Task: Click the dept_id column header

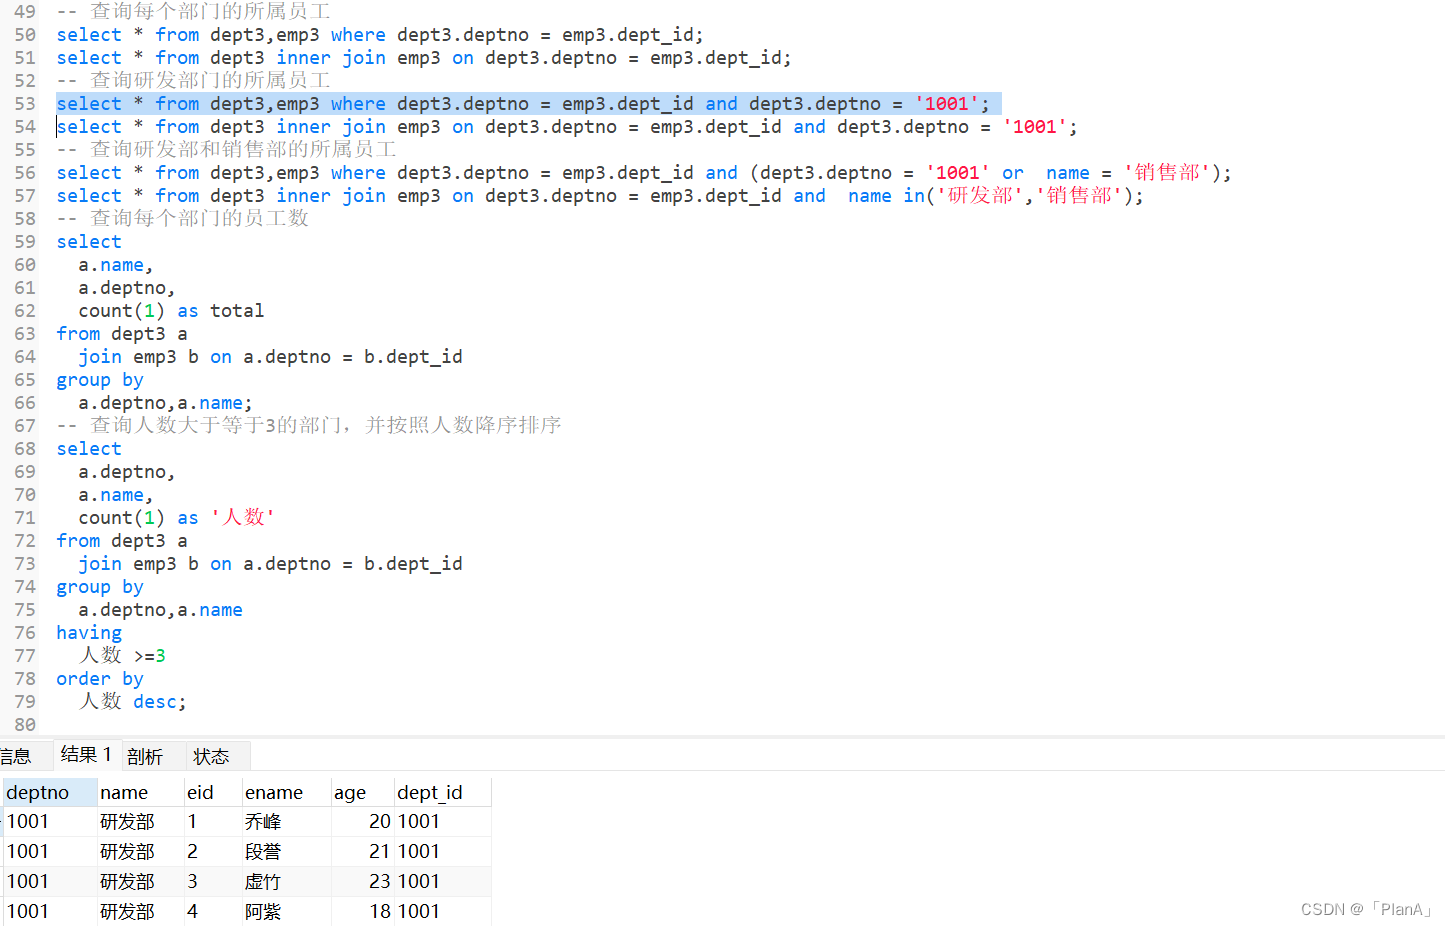Action: coord(442,792)
